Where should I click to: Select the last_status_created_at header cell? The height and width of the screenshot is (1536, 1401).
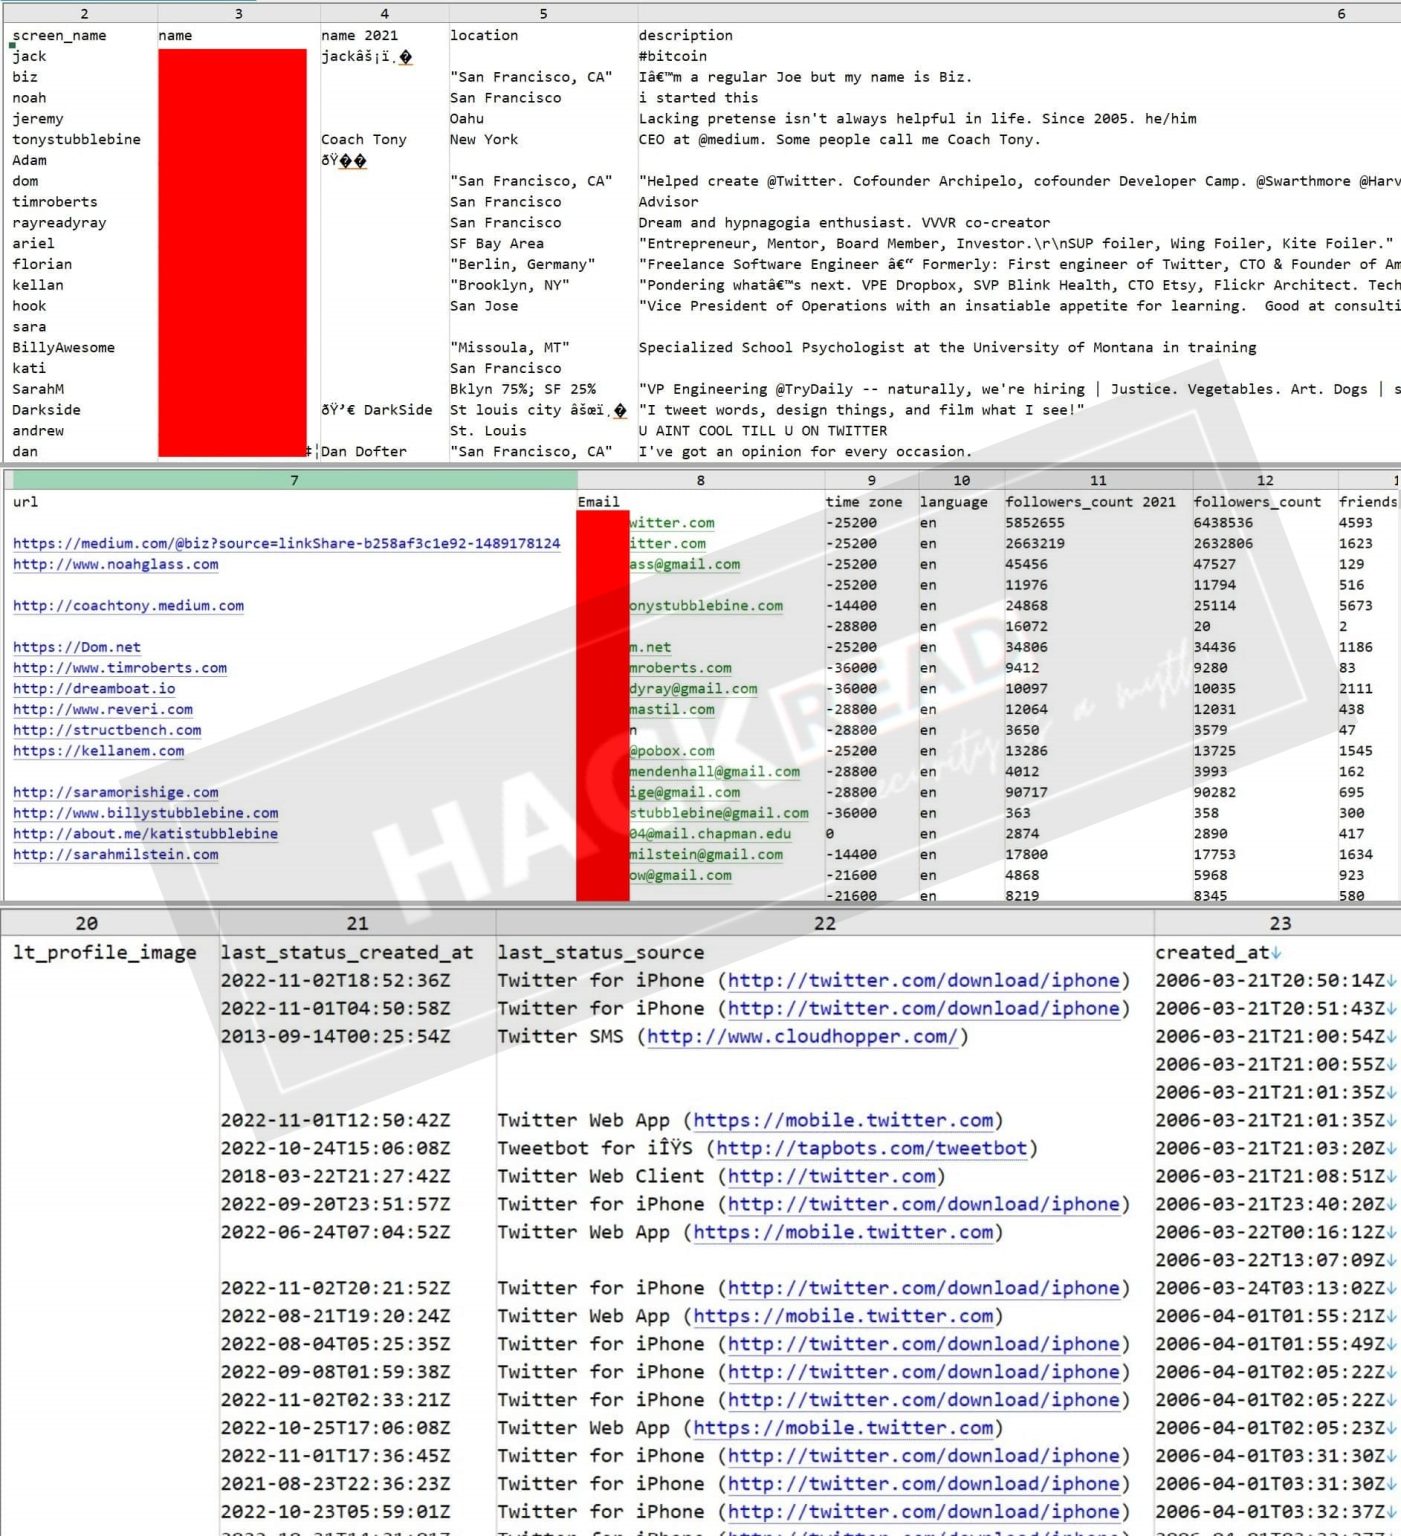coord(347,953)
